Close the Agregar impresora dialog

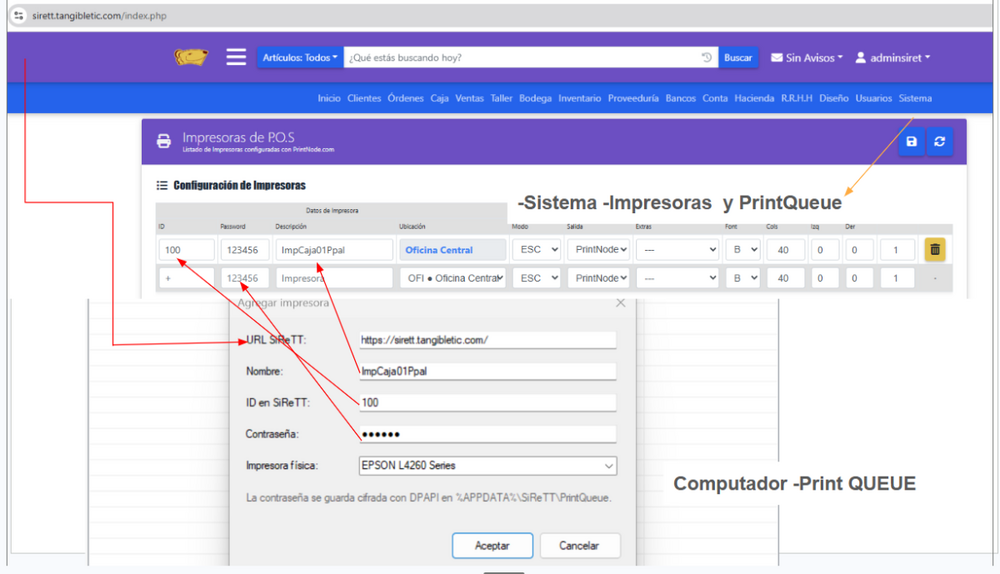click(621, 303)
